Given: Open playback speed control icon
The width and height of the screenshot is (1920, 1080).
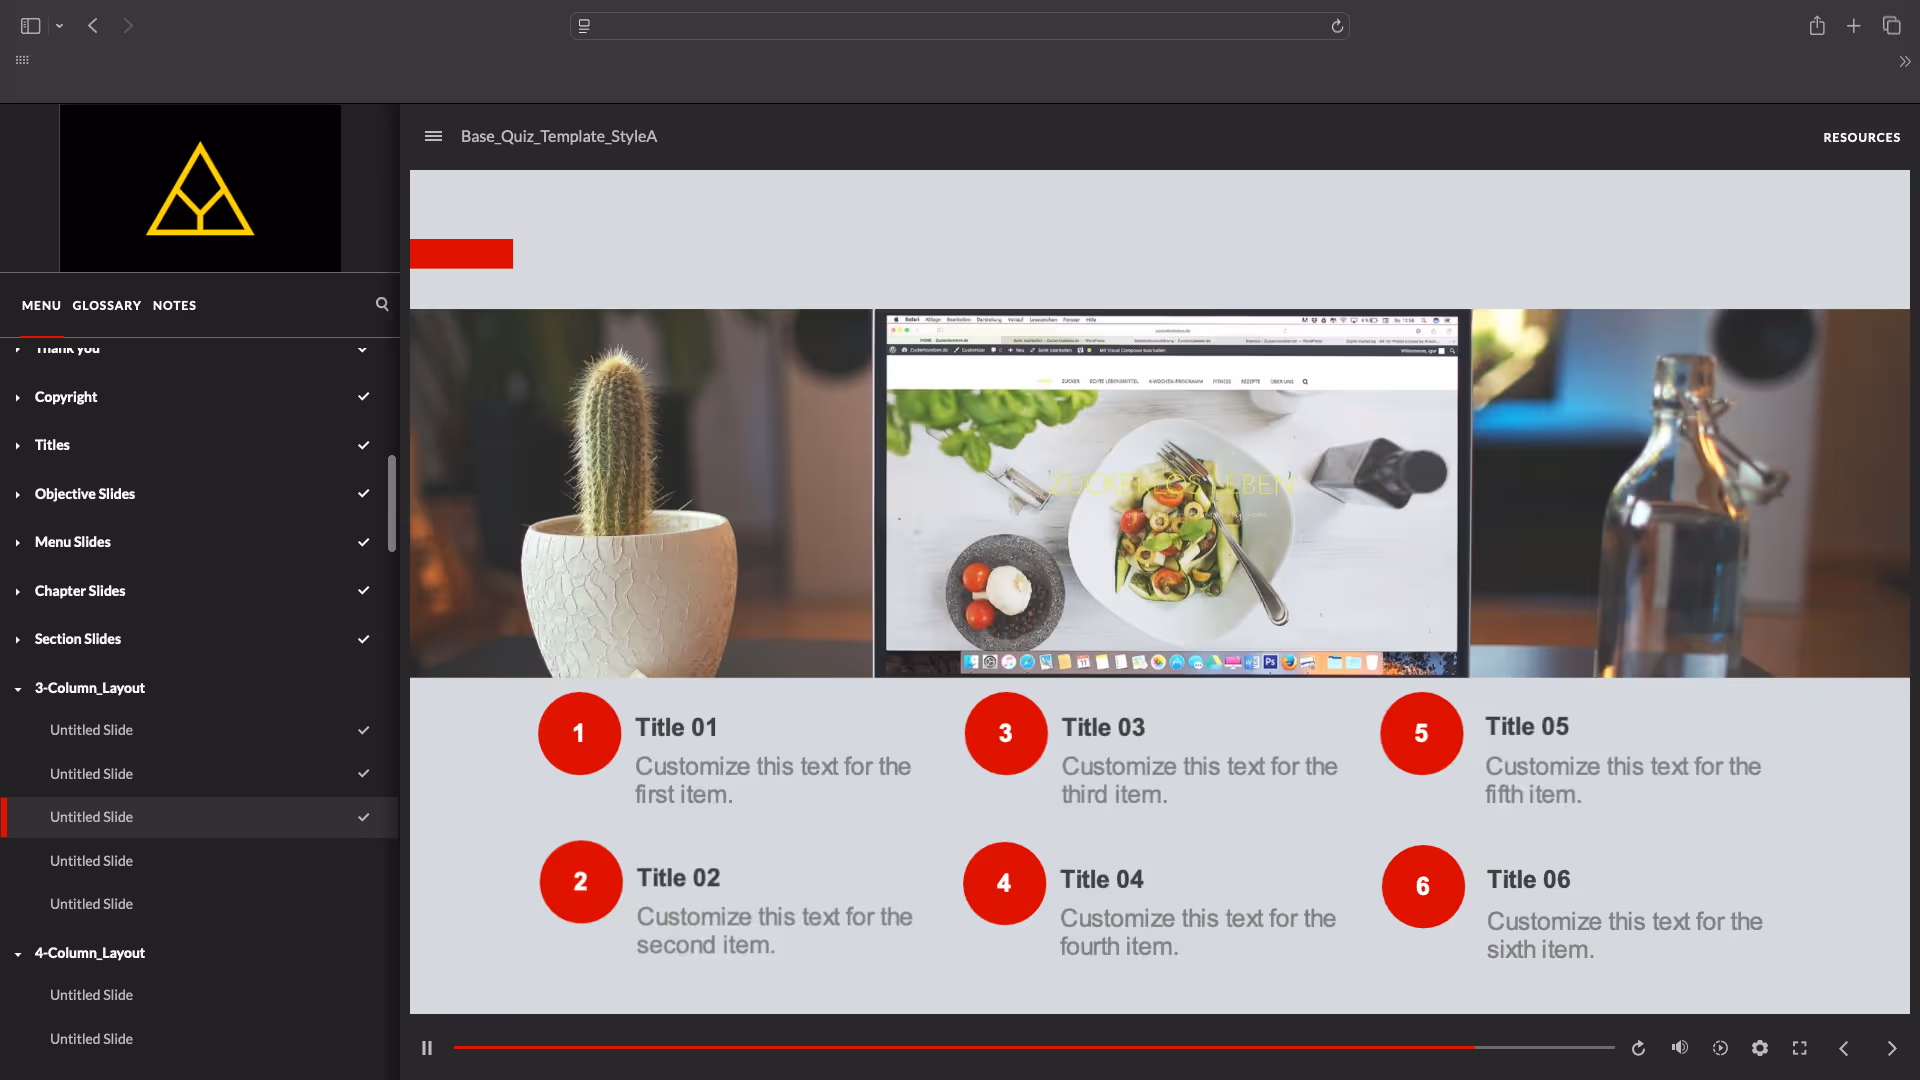Looking at the screenshot, I should coord(1720,1048).
